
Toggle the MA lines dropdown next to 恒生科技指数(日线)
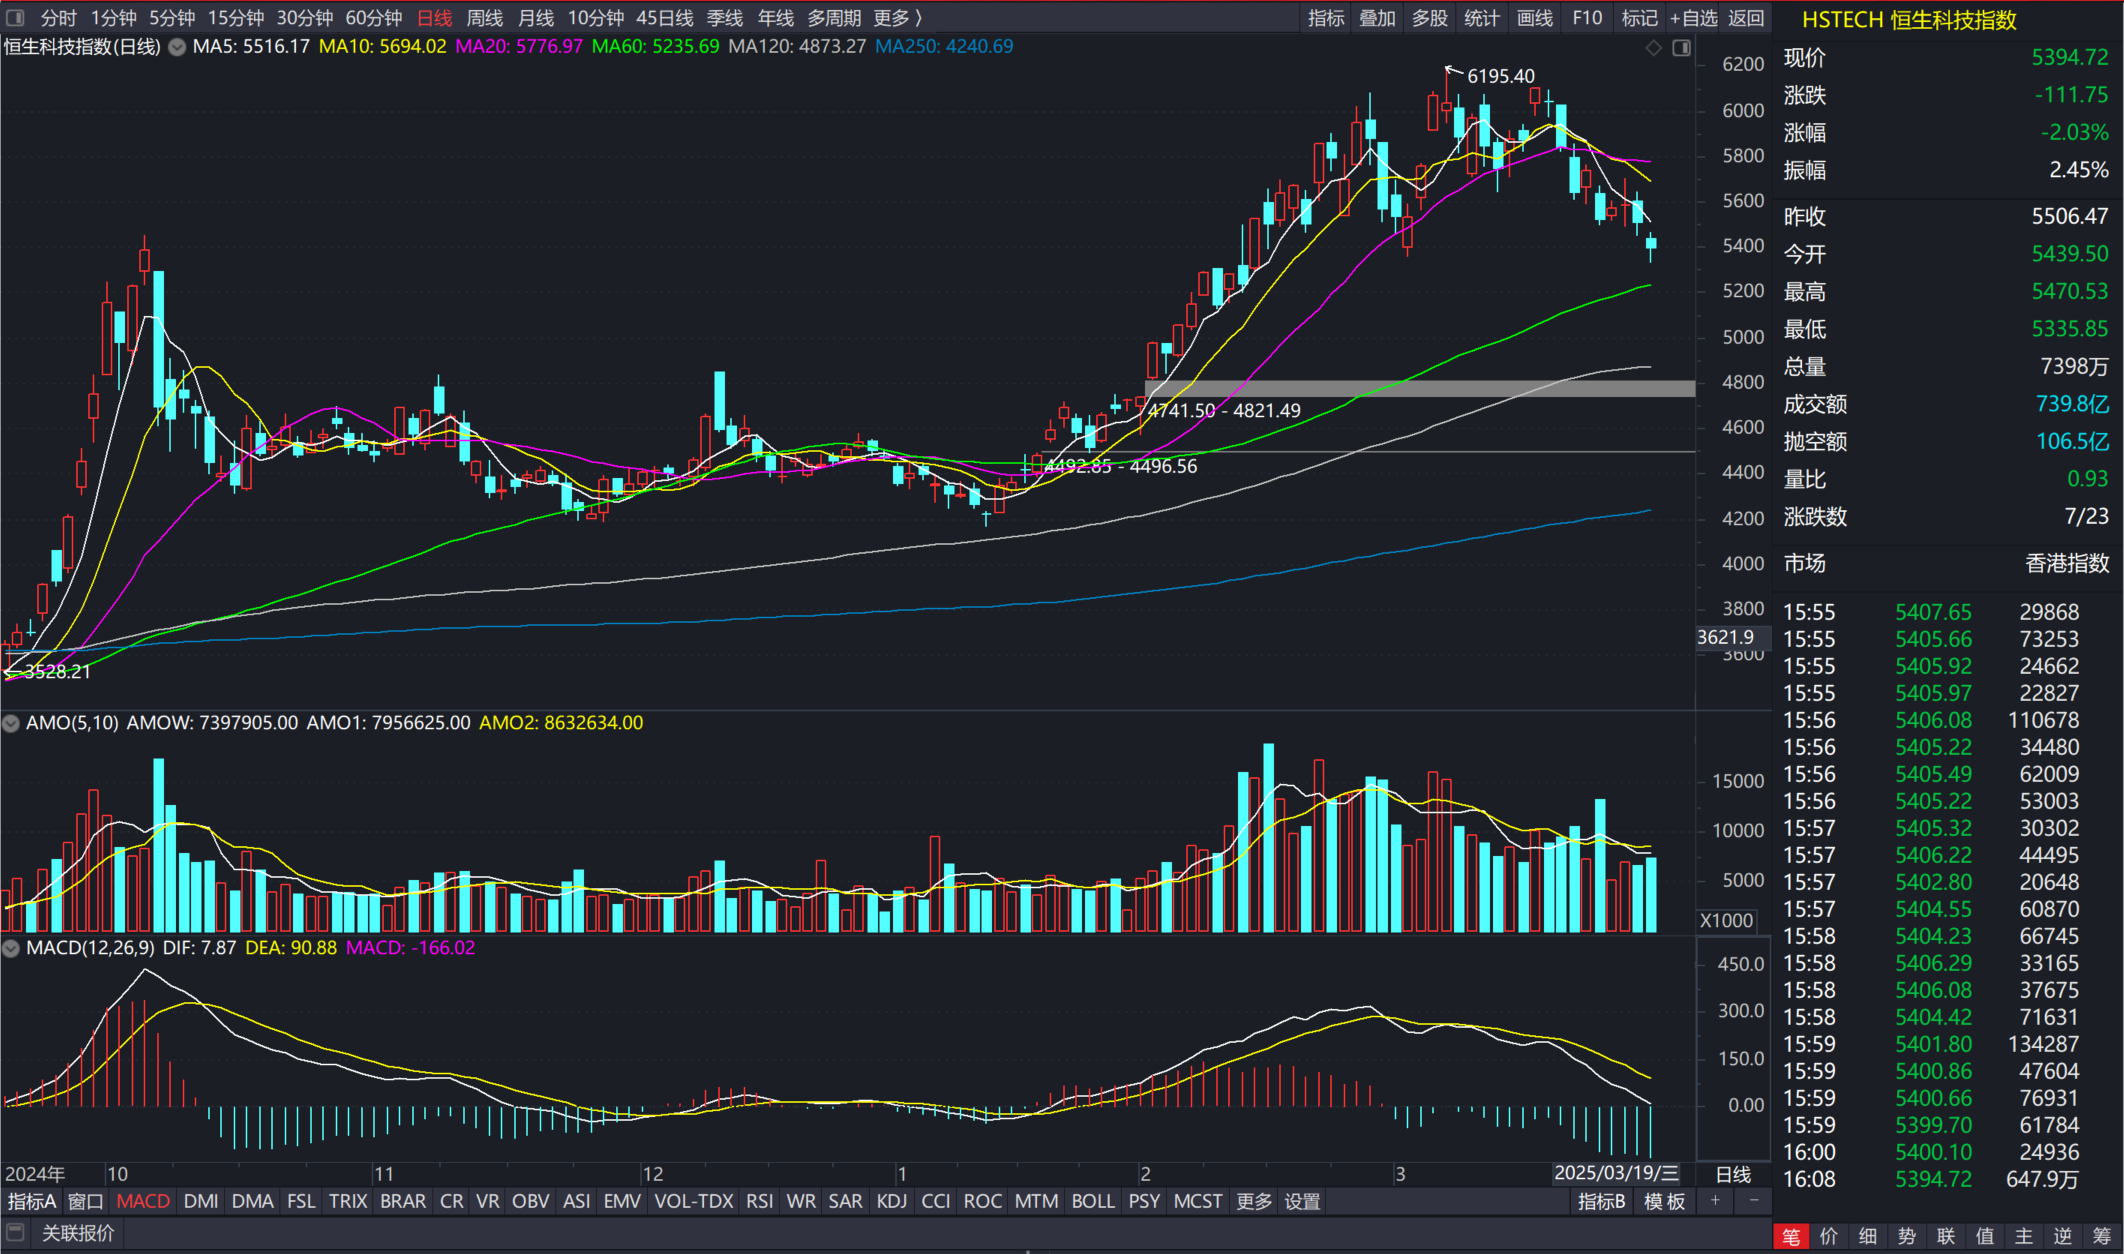pyautogui.click(x=177, y=47)
